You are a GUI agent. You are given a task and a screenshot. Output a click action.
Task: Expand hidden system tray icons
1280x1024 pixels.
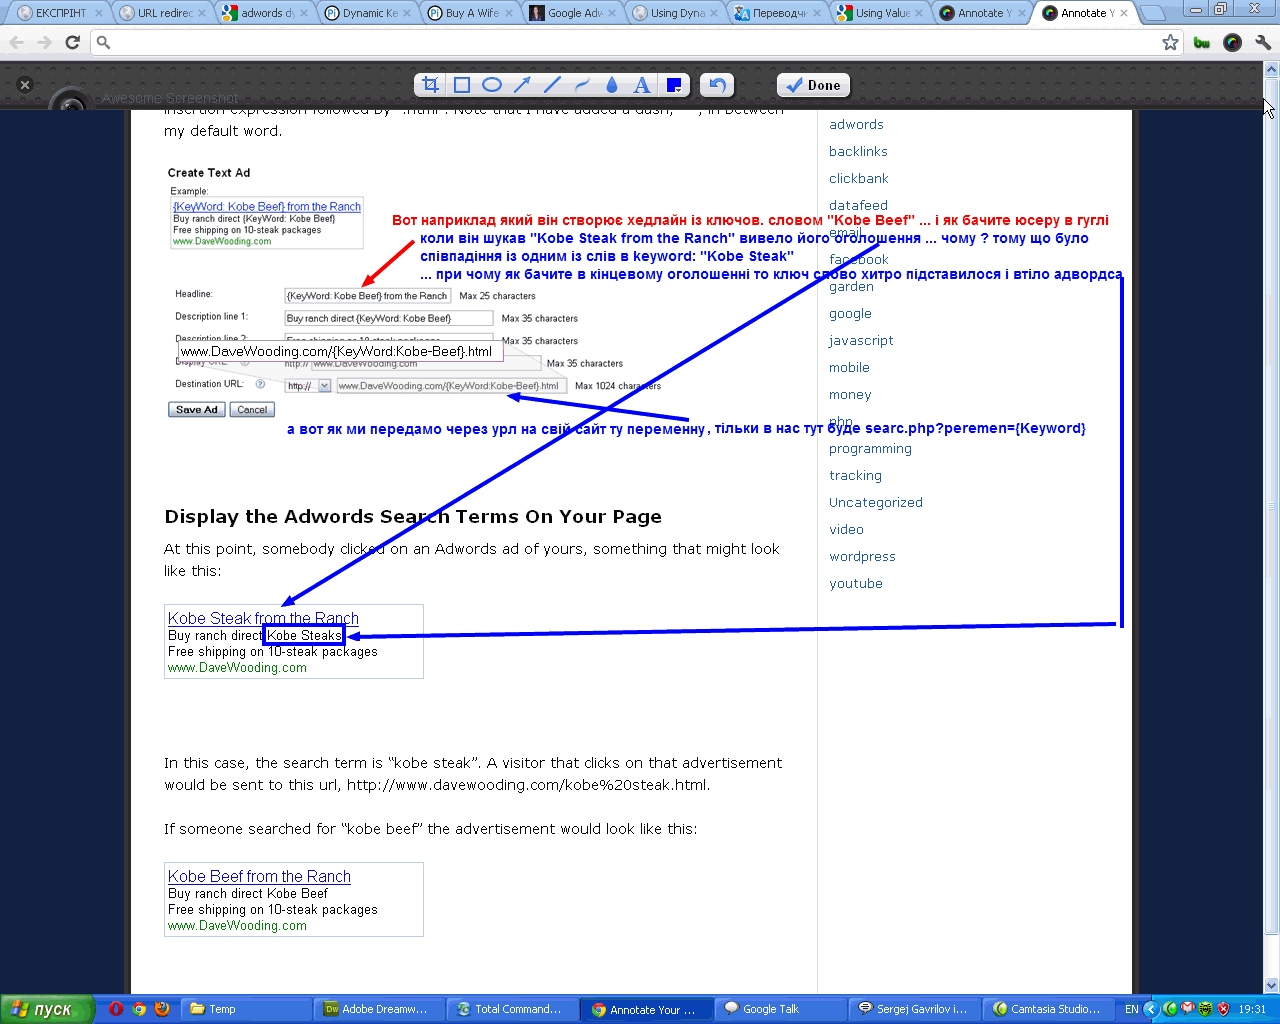1151,1009
